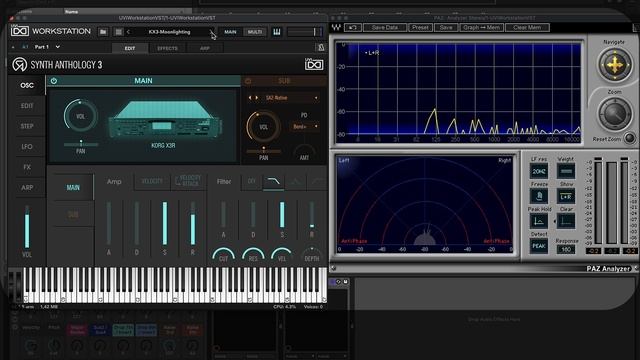Open the KX3-Moonlighting preset name menu

click(x=169, y=32)
